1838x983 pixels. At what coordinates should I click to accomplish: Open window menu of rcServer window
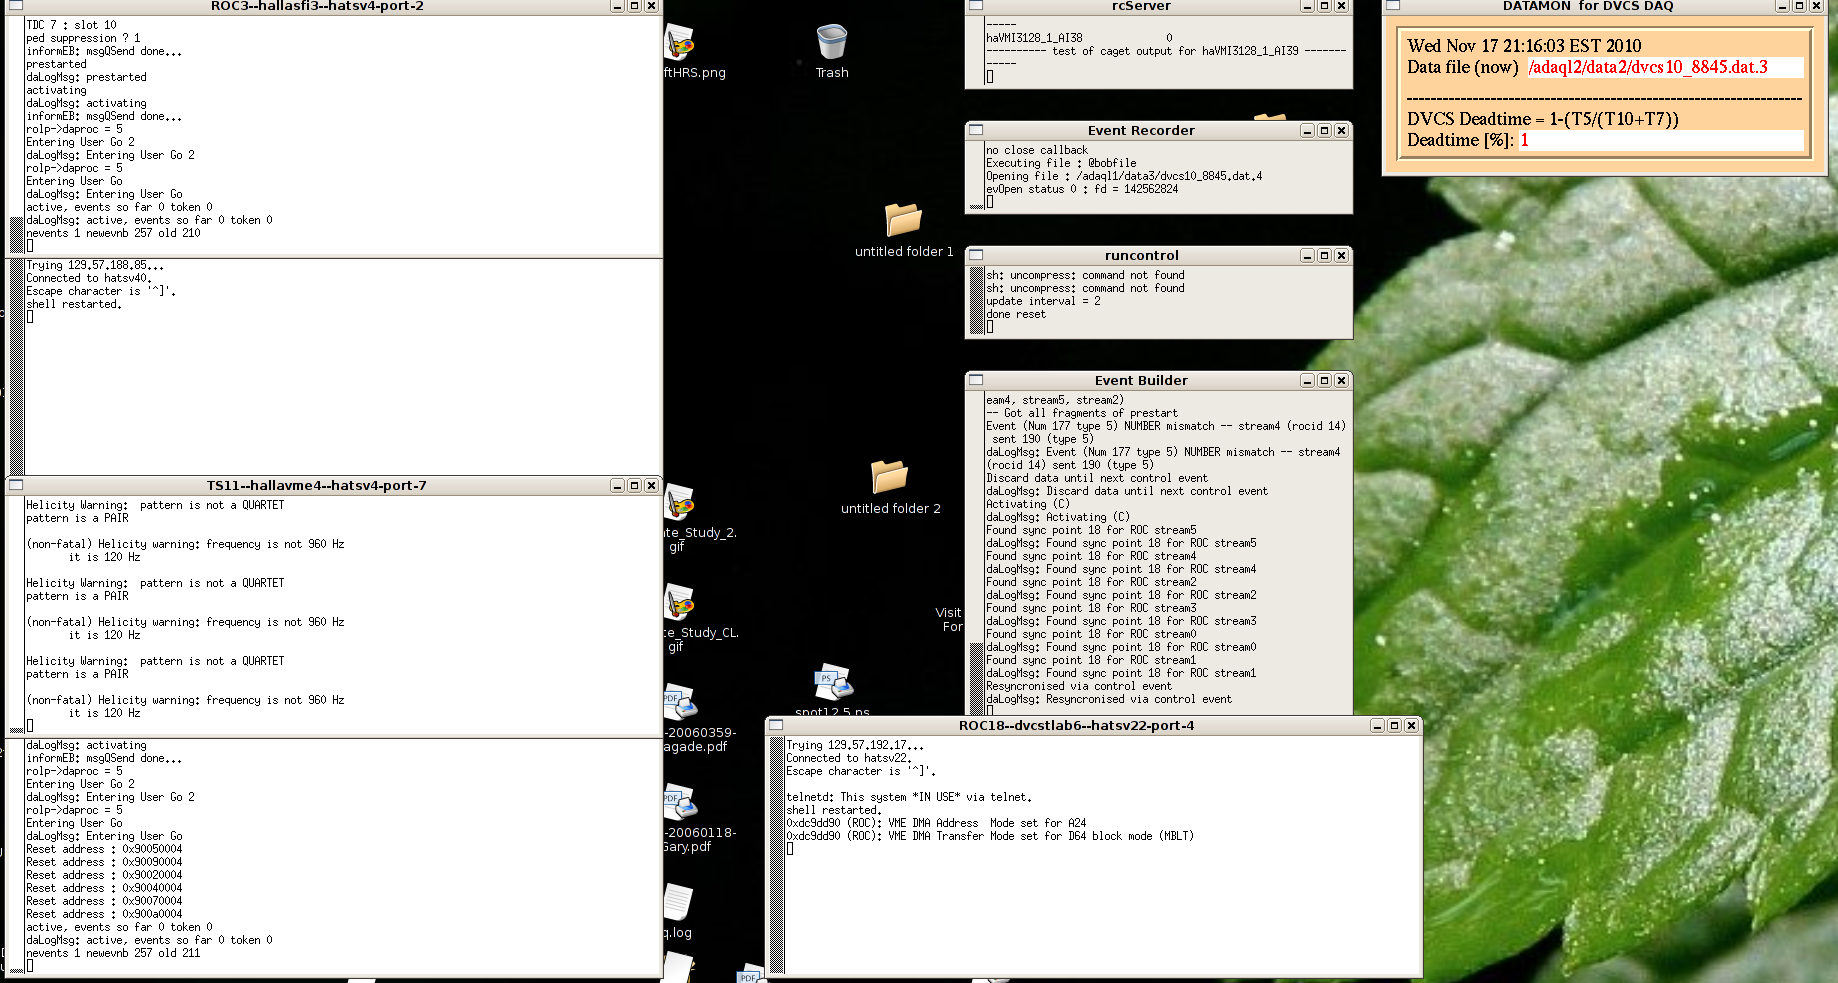tap(976, 6)
